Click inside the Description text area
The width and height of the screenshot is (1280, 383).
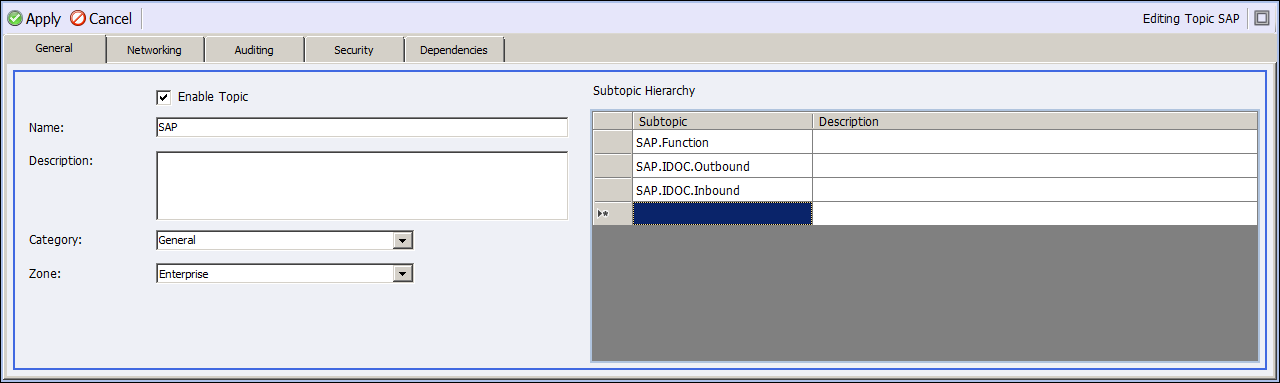(362, 185)
